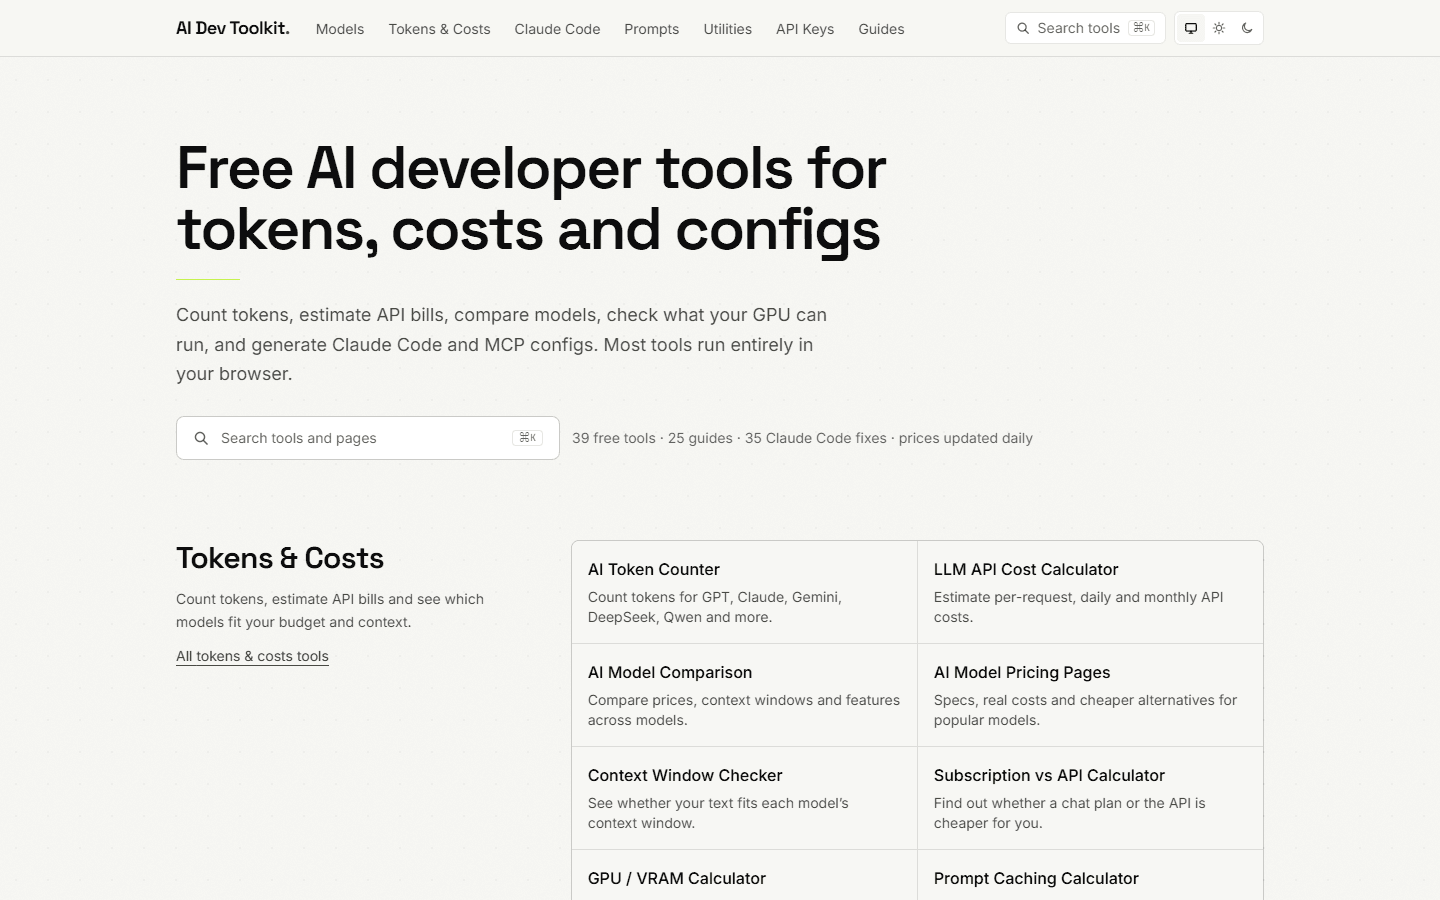This screenshot has width=1440, height=900.
Task: Open the Tokens & Costs nav item
Action: click(x=439, y=29)
